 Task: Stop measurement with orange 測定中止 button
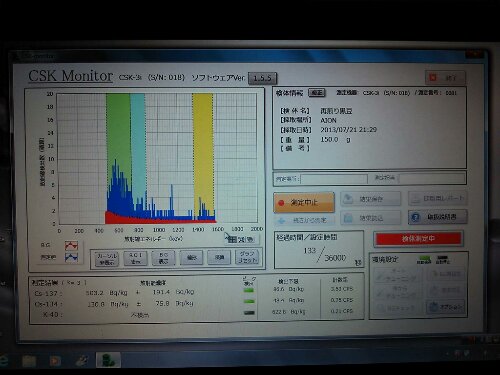click(x=304, y=202)
